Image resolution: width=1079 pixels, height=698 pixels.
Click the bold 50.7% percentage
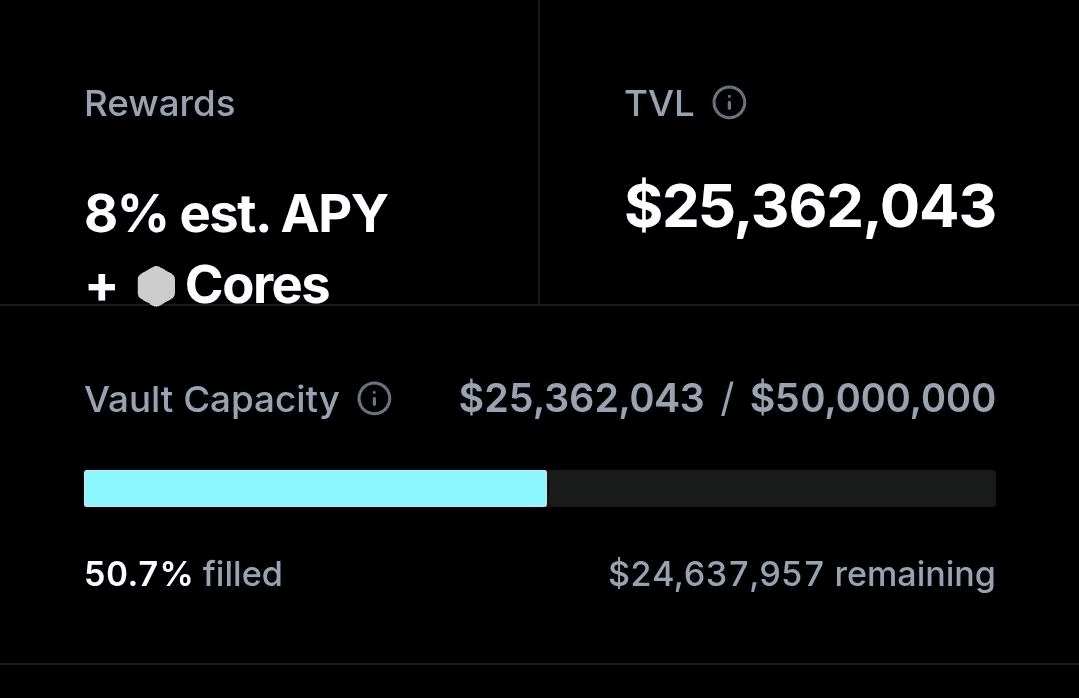point(138,574)
